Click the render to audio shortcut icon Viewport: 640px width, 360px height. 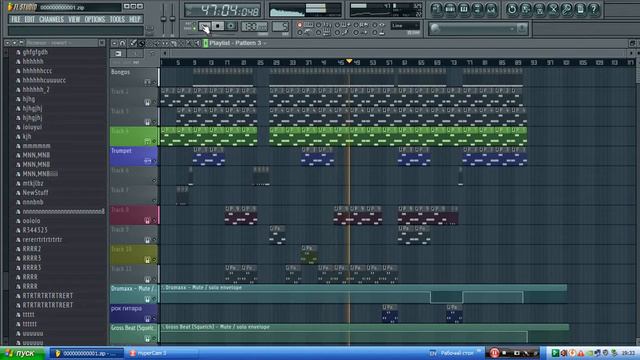pyautogui.click(x=539, y=9)
